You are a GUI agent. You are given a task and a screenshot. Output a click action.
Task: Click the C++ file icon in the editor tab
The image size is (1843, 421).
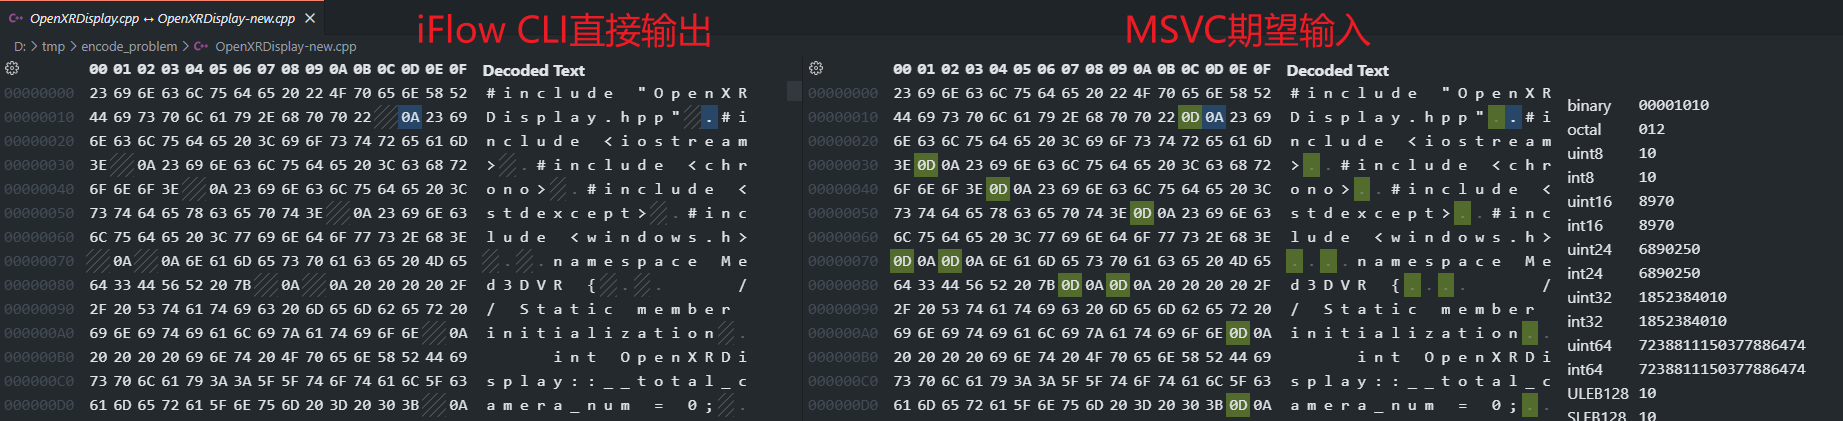pyautogui.click(x=15, y=18)
